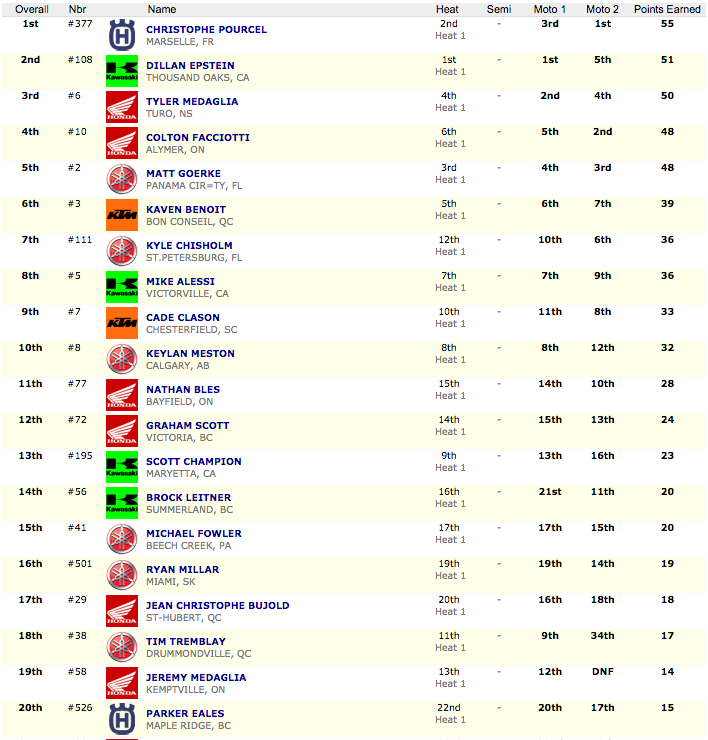708x740 pixels.
Task: Click 12th heat result for Kyle Chisholm
Action: (448, 240)
